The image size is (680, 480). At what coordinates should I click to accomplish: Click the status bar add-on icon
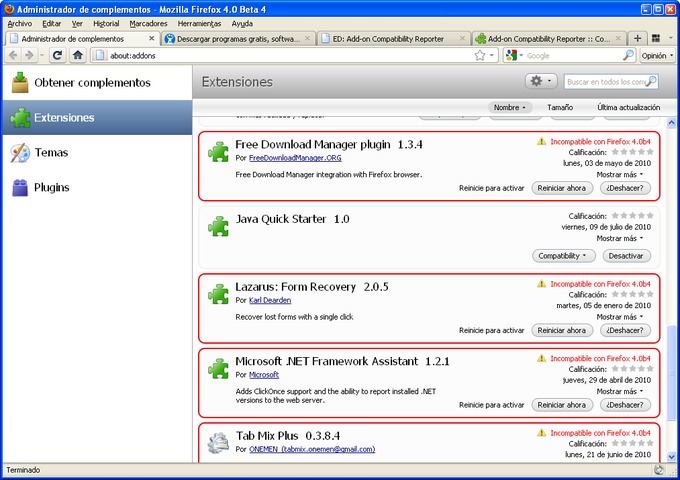[x=659, y=470]
